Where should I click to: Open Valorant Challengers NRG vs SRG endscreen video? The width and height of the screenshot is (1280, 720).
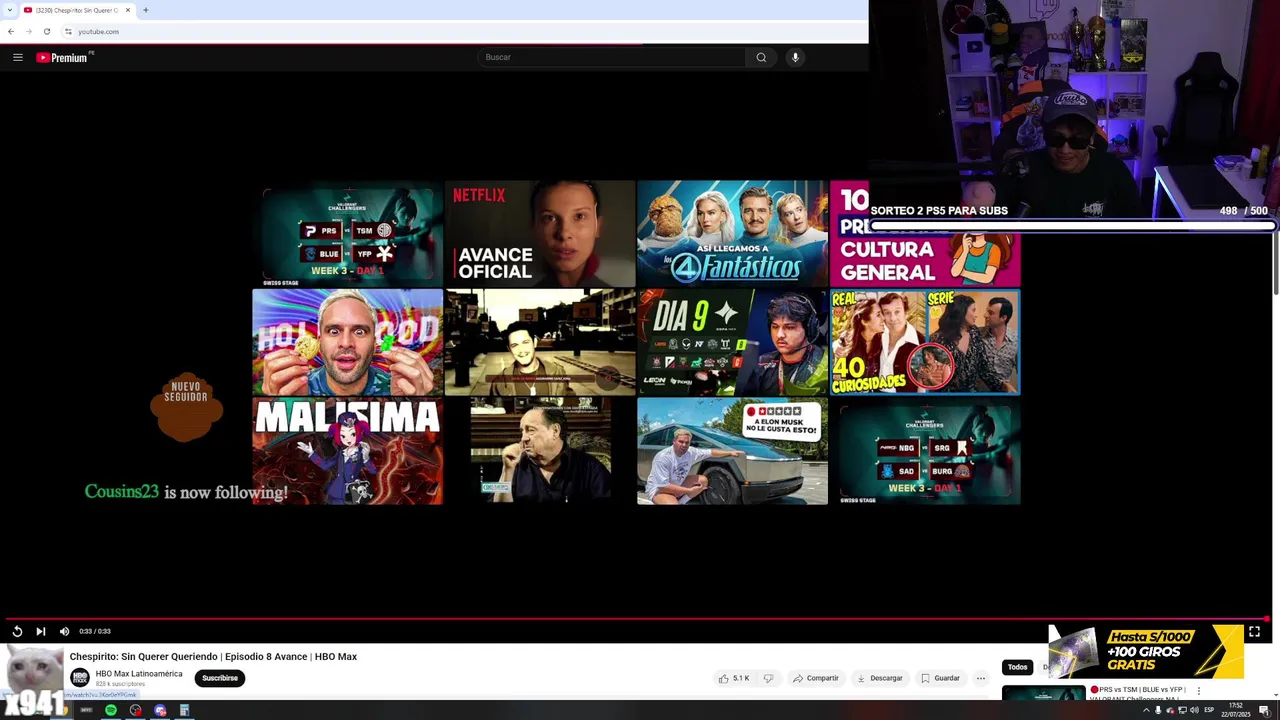925,451
